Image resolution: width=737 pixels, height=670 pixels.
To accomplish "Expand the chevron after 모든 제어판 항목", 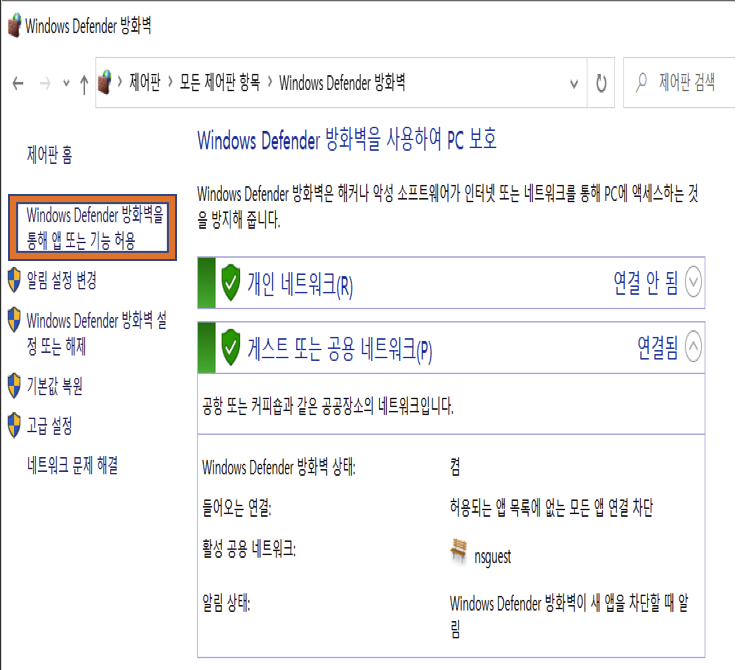I will [x=269, y=82].
